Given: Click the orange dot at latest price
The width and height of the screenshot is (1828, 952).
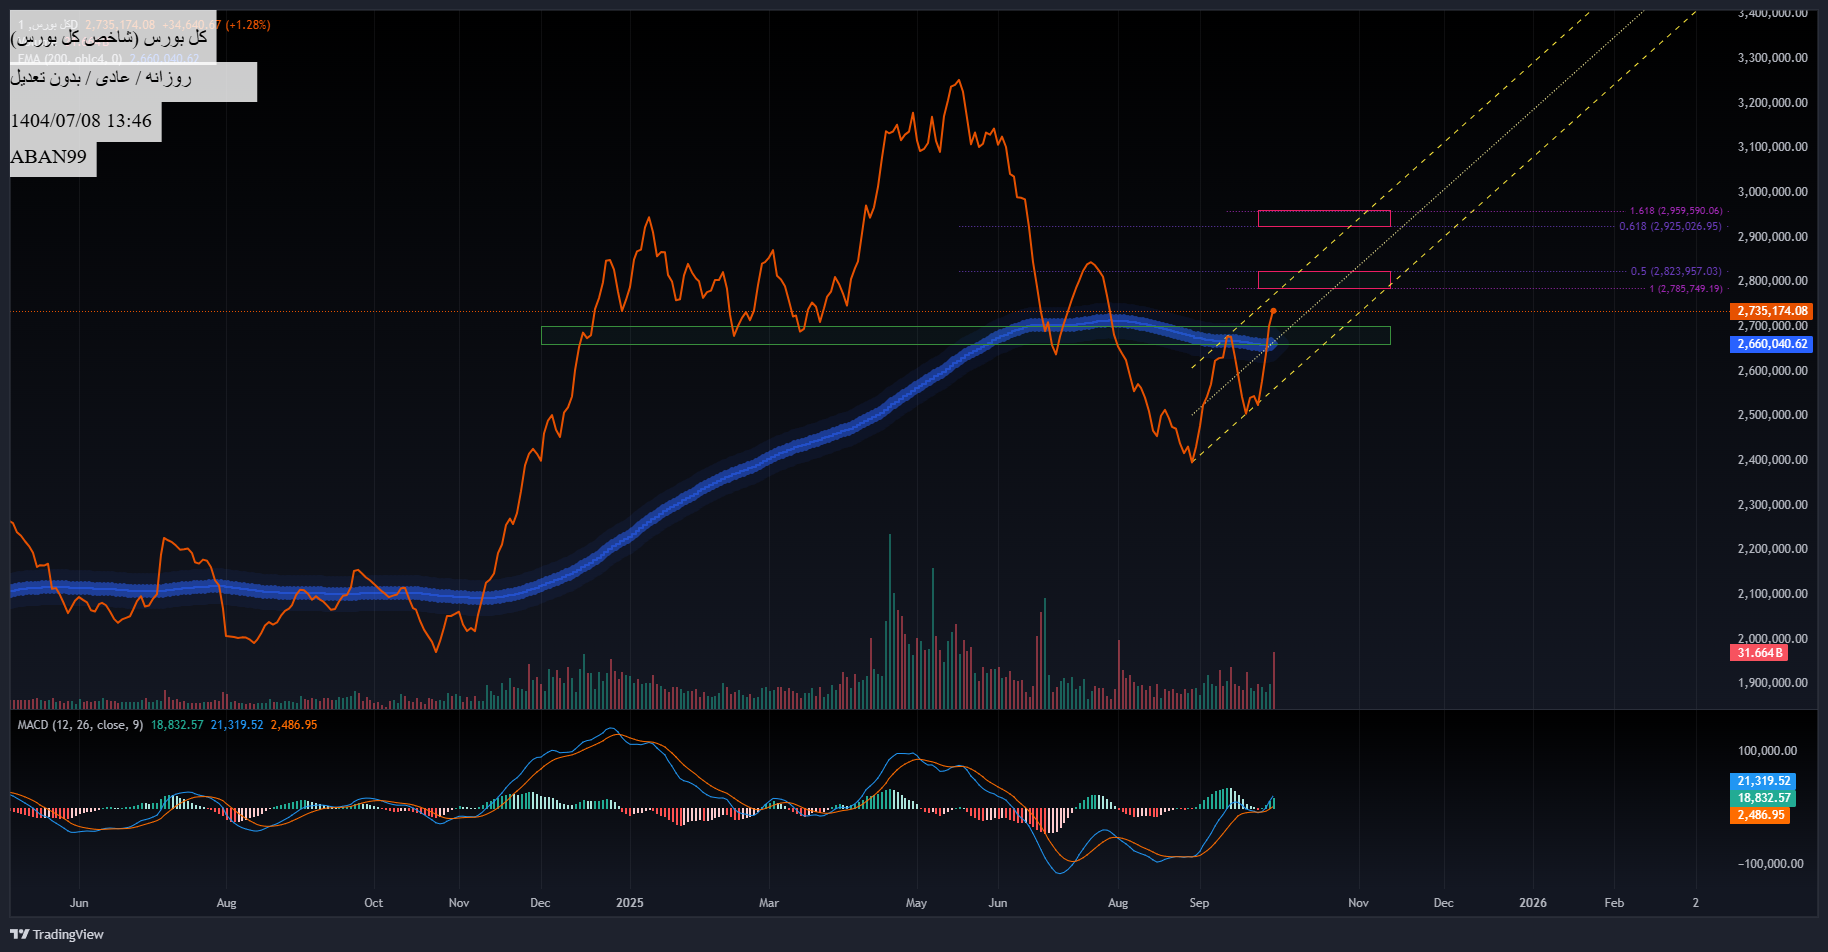Looking at the screenshot, I should [1273, 311].
